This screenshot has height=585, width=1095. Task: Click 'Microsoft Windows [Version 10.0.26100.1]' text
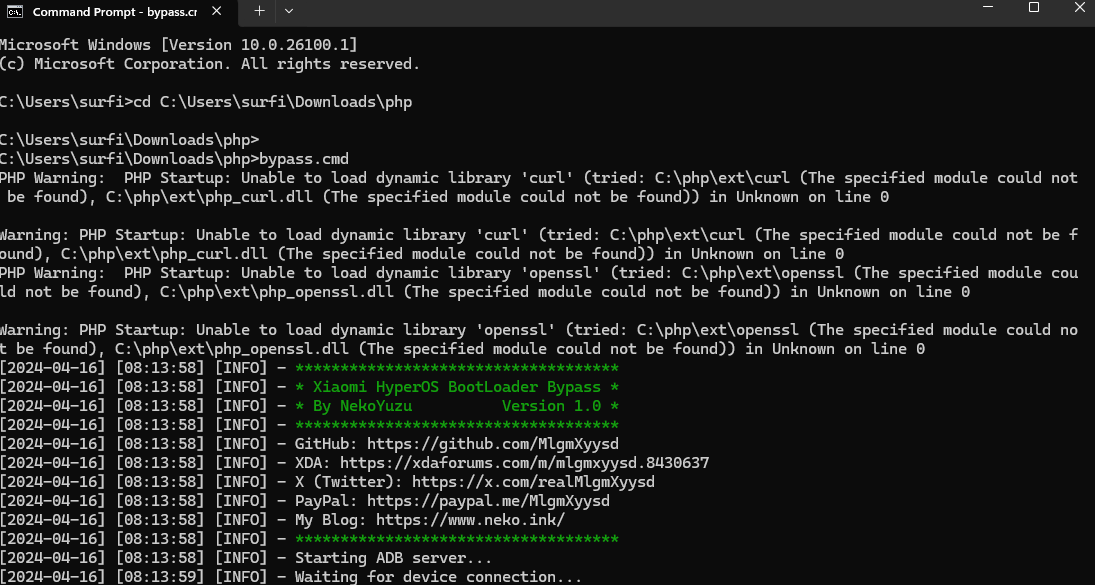179,45
